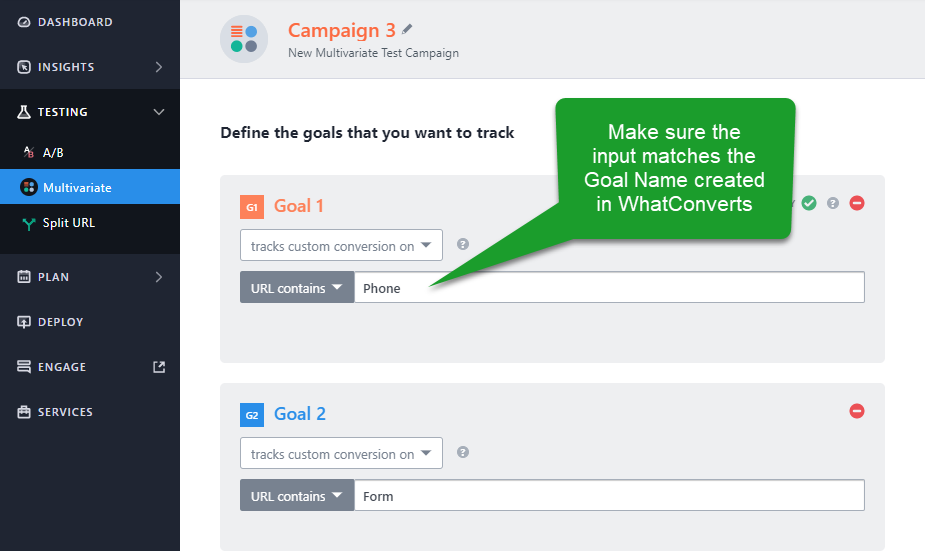Remove Goal 1 with the red minus icon
This screenshot has width=925, height=551.
[857, 203]
